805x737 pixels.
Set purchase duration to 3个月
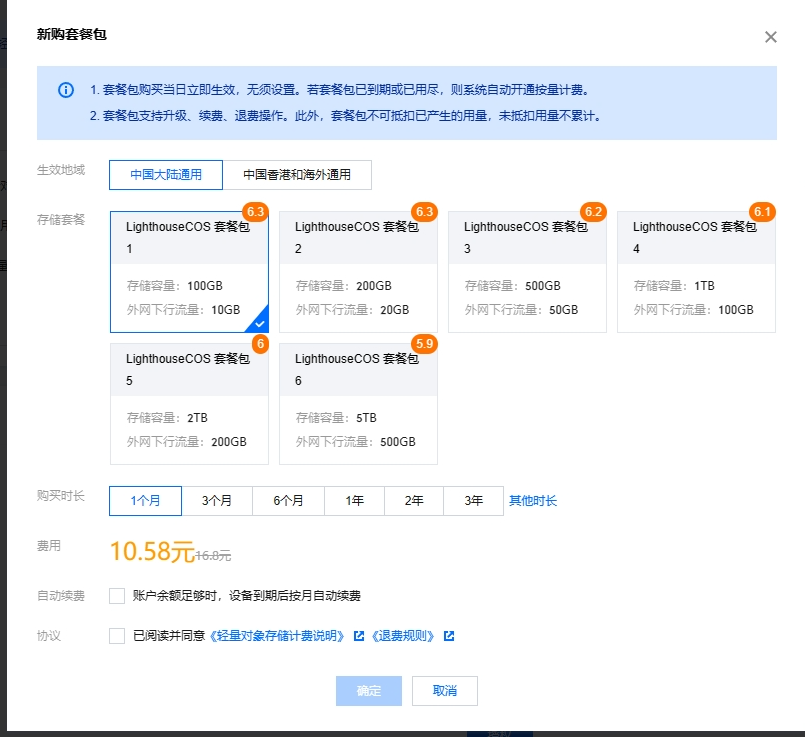(x=217, y=500)
